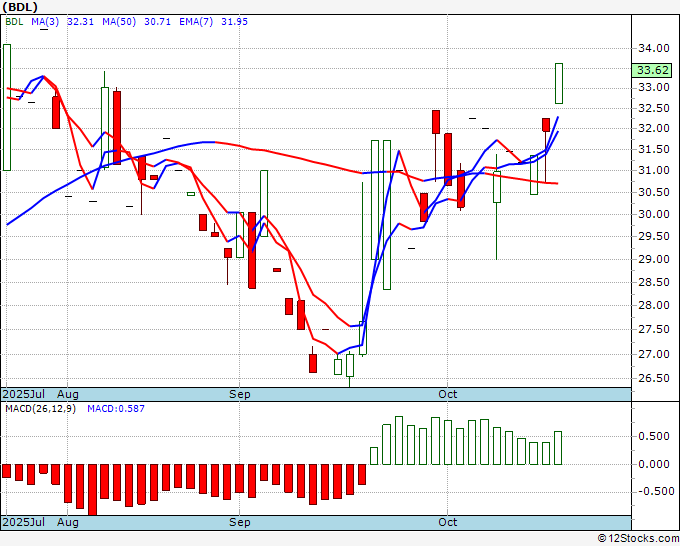Click the 27.00 price axis label
Image resolution: width=680 pixels, height=546 pixels.
654,354
